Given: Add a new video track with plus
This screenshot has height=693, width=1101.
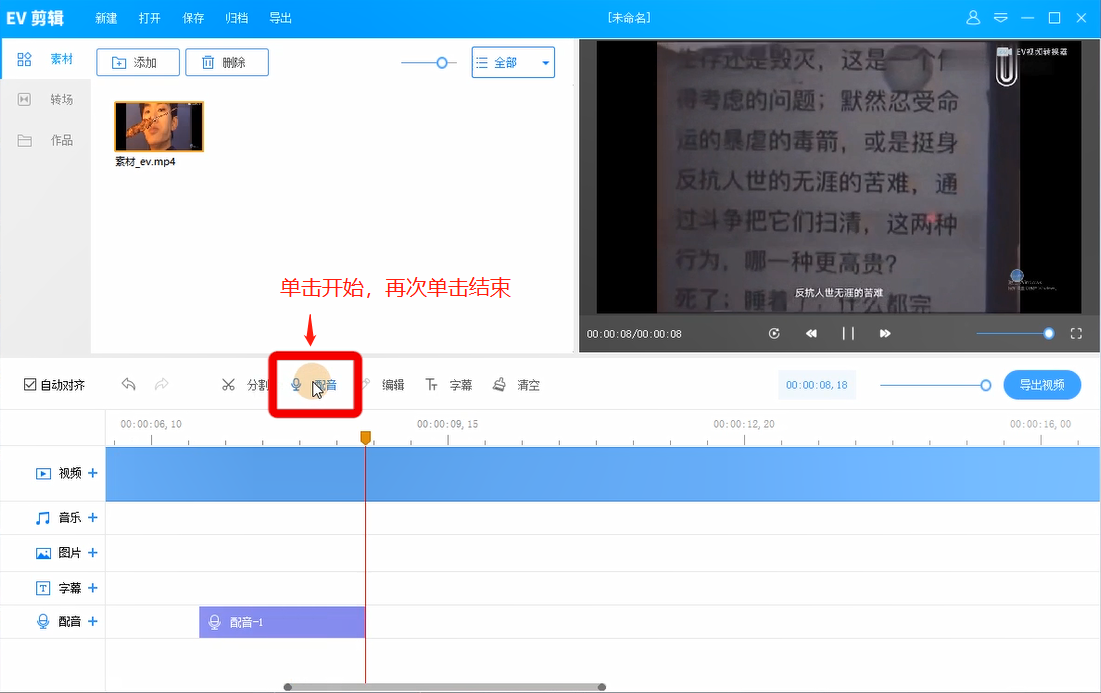Looking at the screenshot, I should 93,473.
